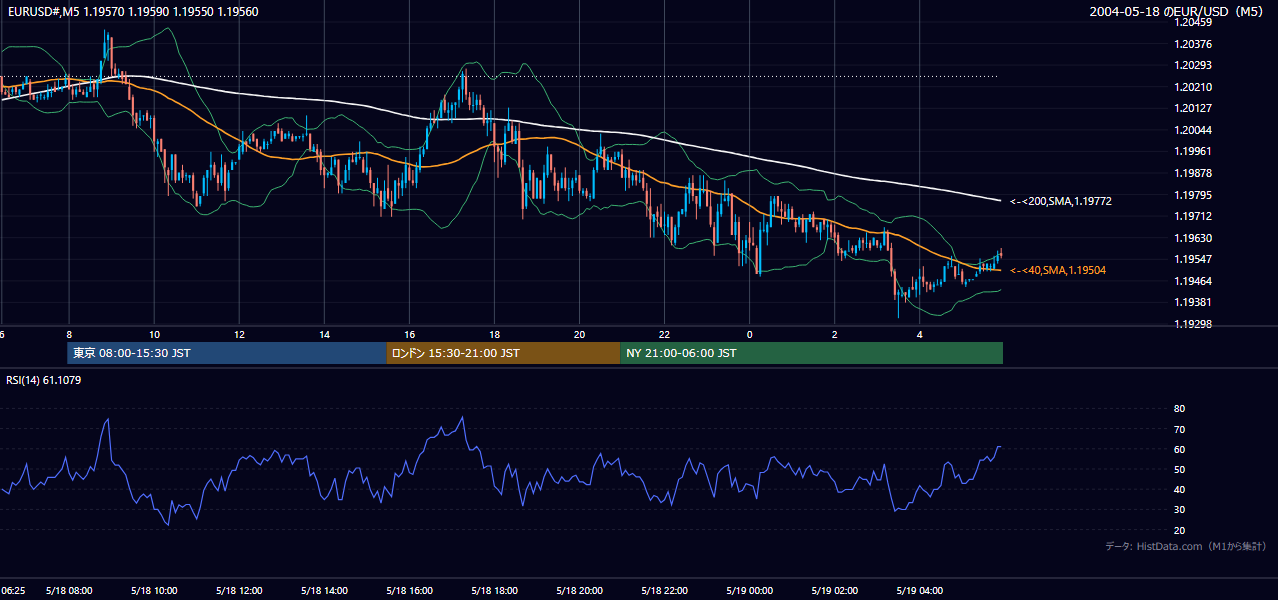Click the RSI(14) 61.1079 indicator label
1278x600 pixels.
44,380
